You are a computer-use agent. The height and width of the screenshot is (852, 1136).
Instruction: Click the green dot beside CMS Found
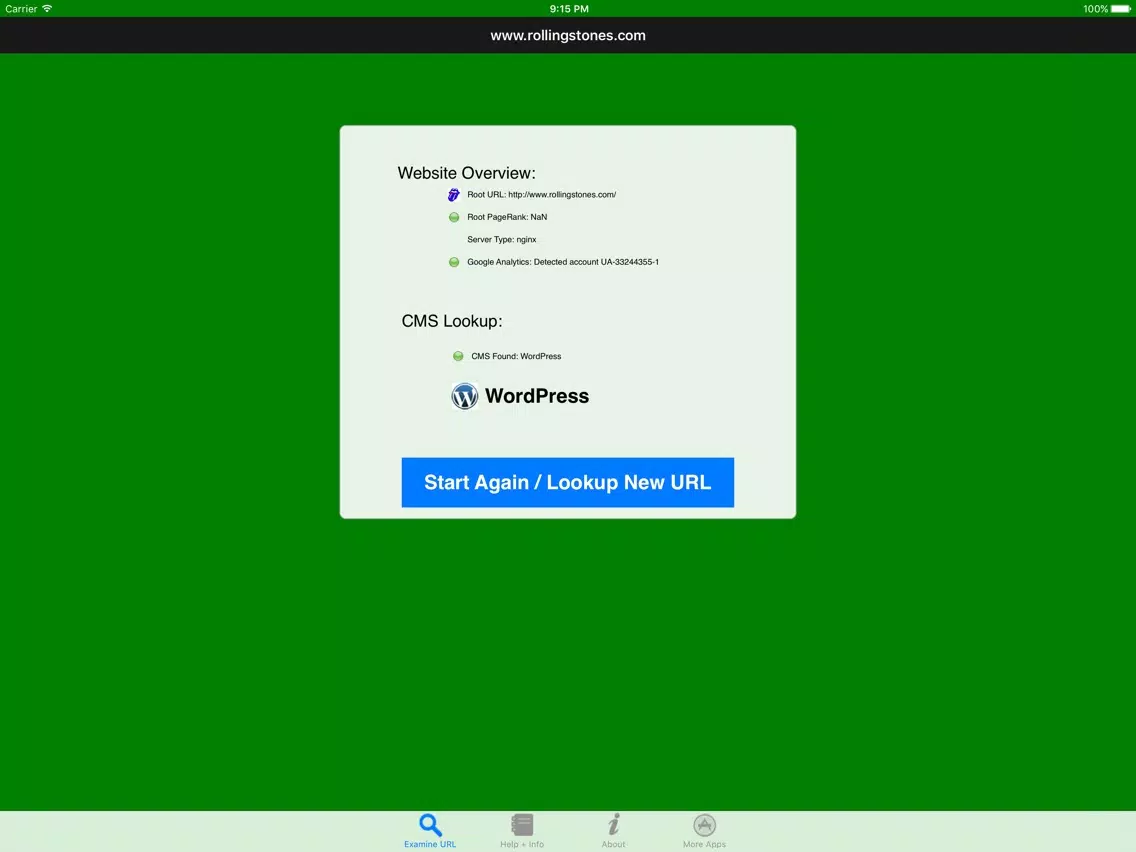pyautogui.click(x=458, y=356)
